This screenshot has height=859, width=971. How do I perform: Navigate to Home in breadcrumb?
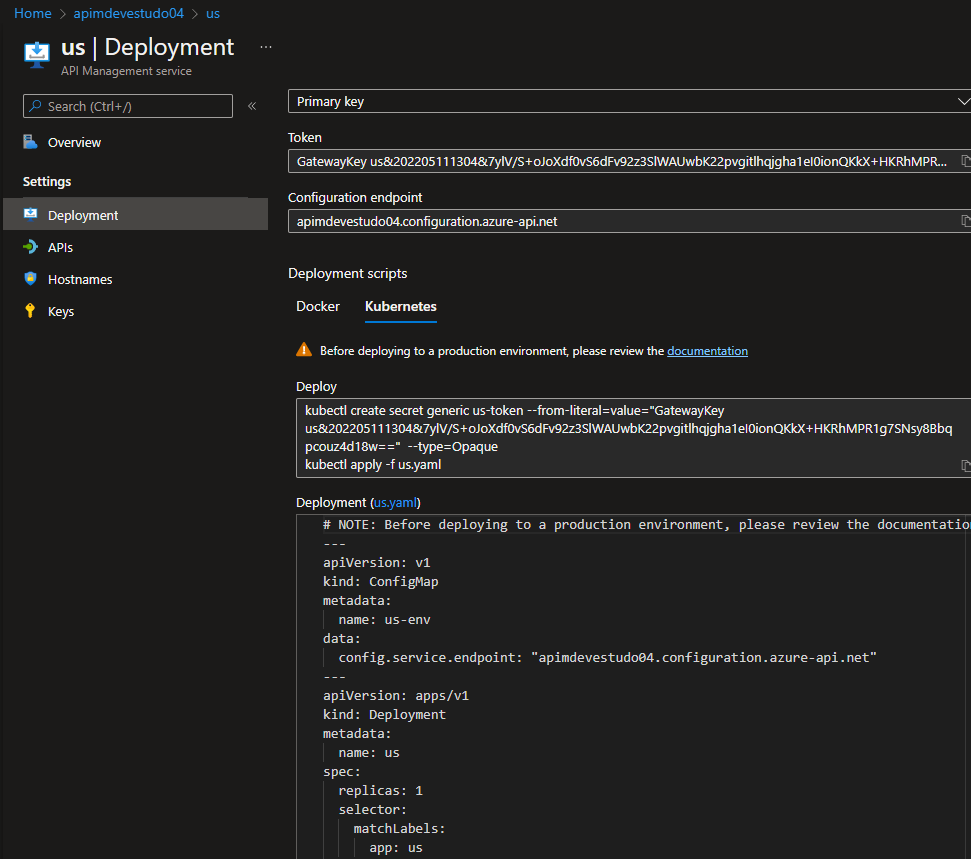[33, 13]
